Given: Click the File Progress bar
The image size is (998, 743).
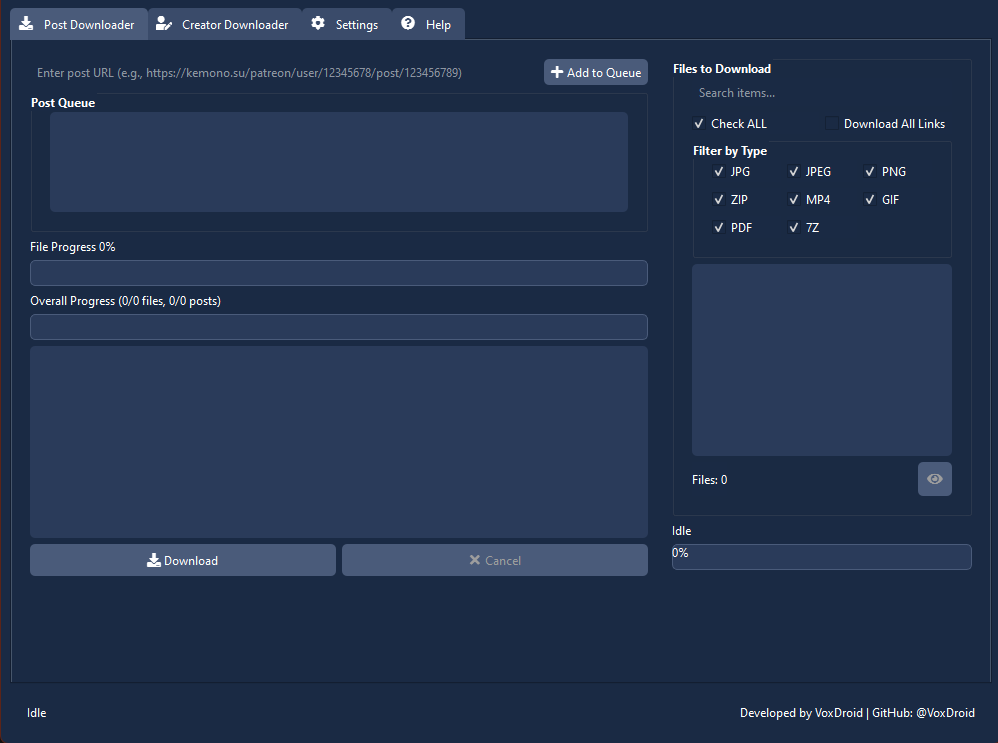Looking at the screenshot, I should coord(338,272).
